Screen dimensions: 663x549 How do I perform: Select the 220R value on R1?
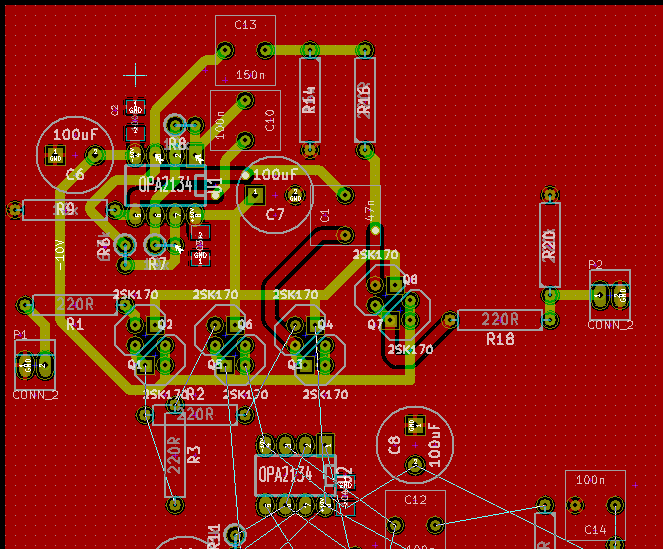click(x=75, y=304)
